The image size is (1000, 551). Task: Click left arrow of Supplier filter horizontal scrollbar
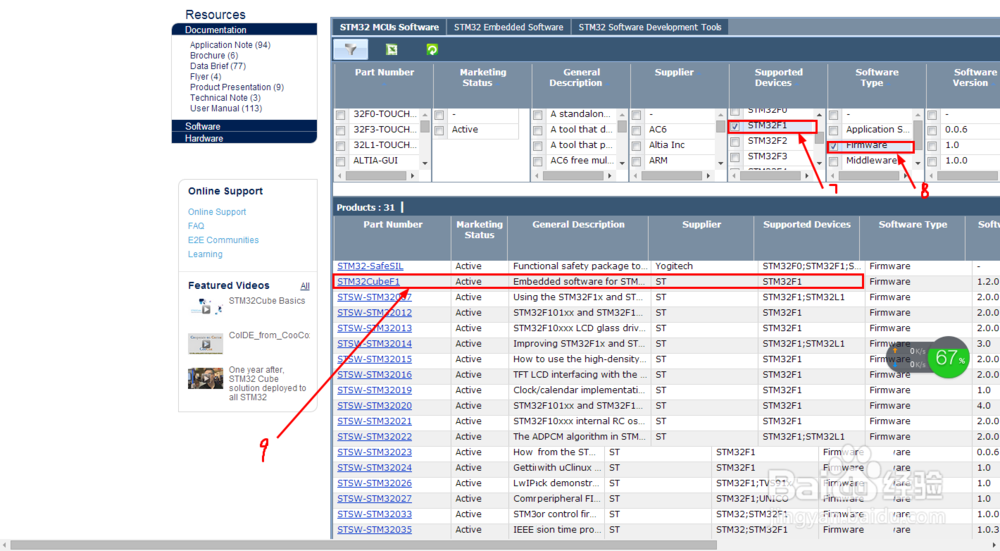pos(636,175)
